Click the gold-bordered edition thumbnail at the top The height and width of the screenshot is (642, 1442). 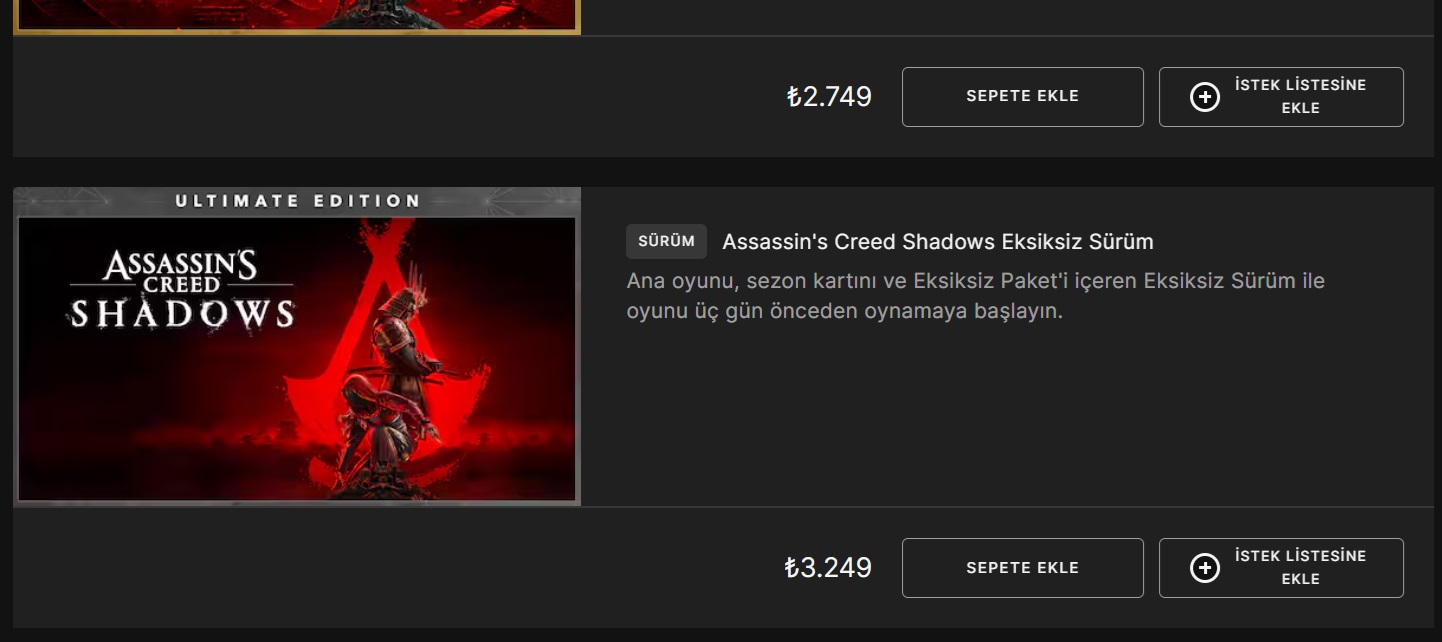pos(297,17)
